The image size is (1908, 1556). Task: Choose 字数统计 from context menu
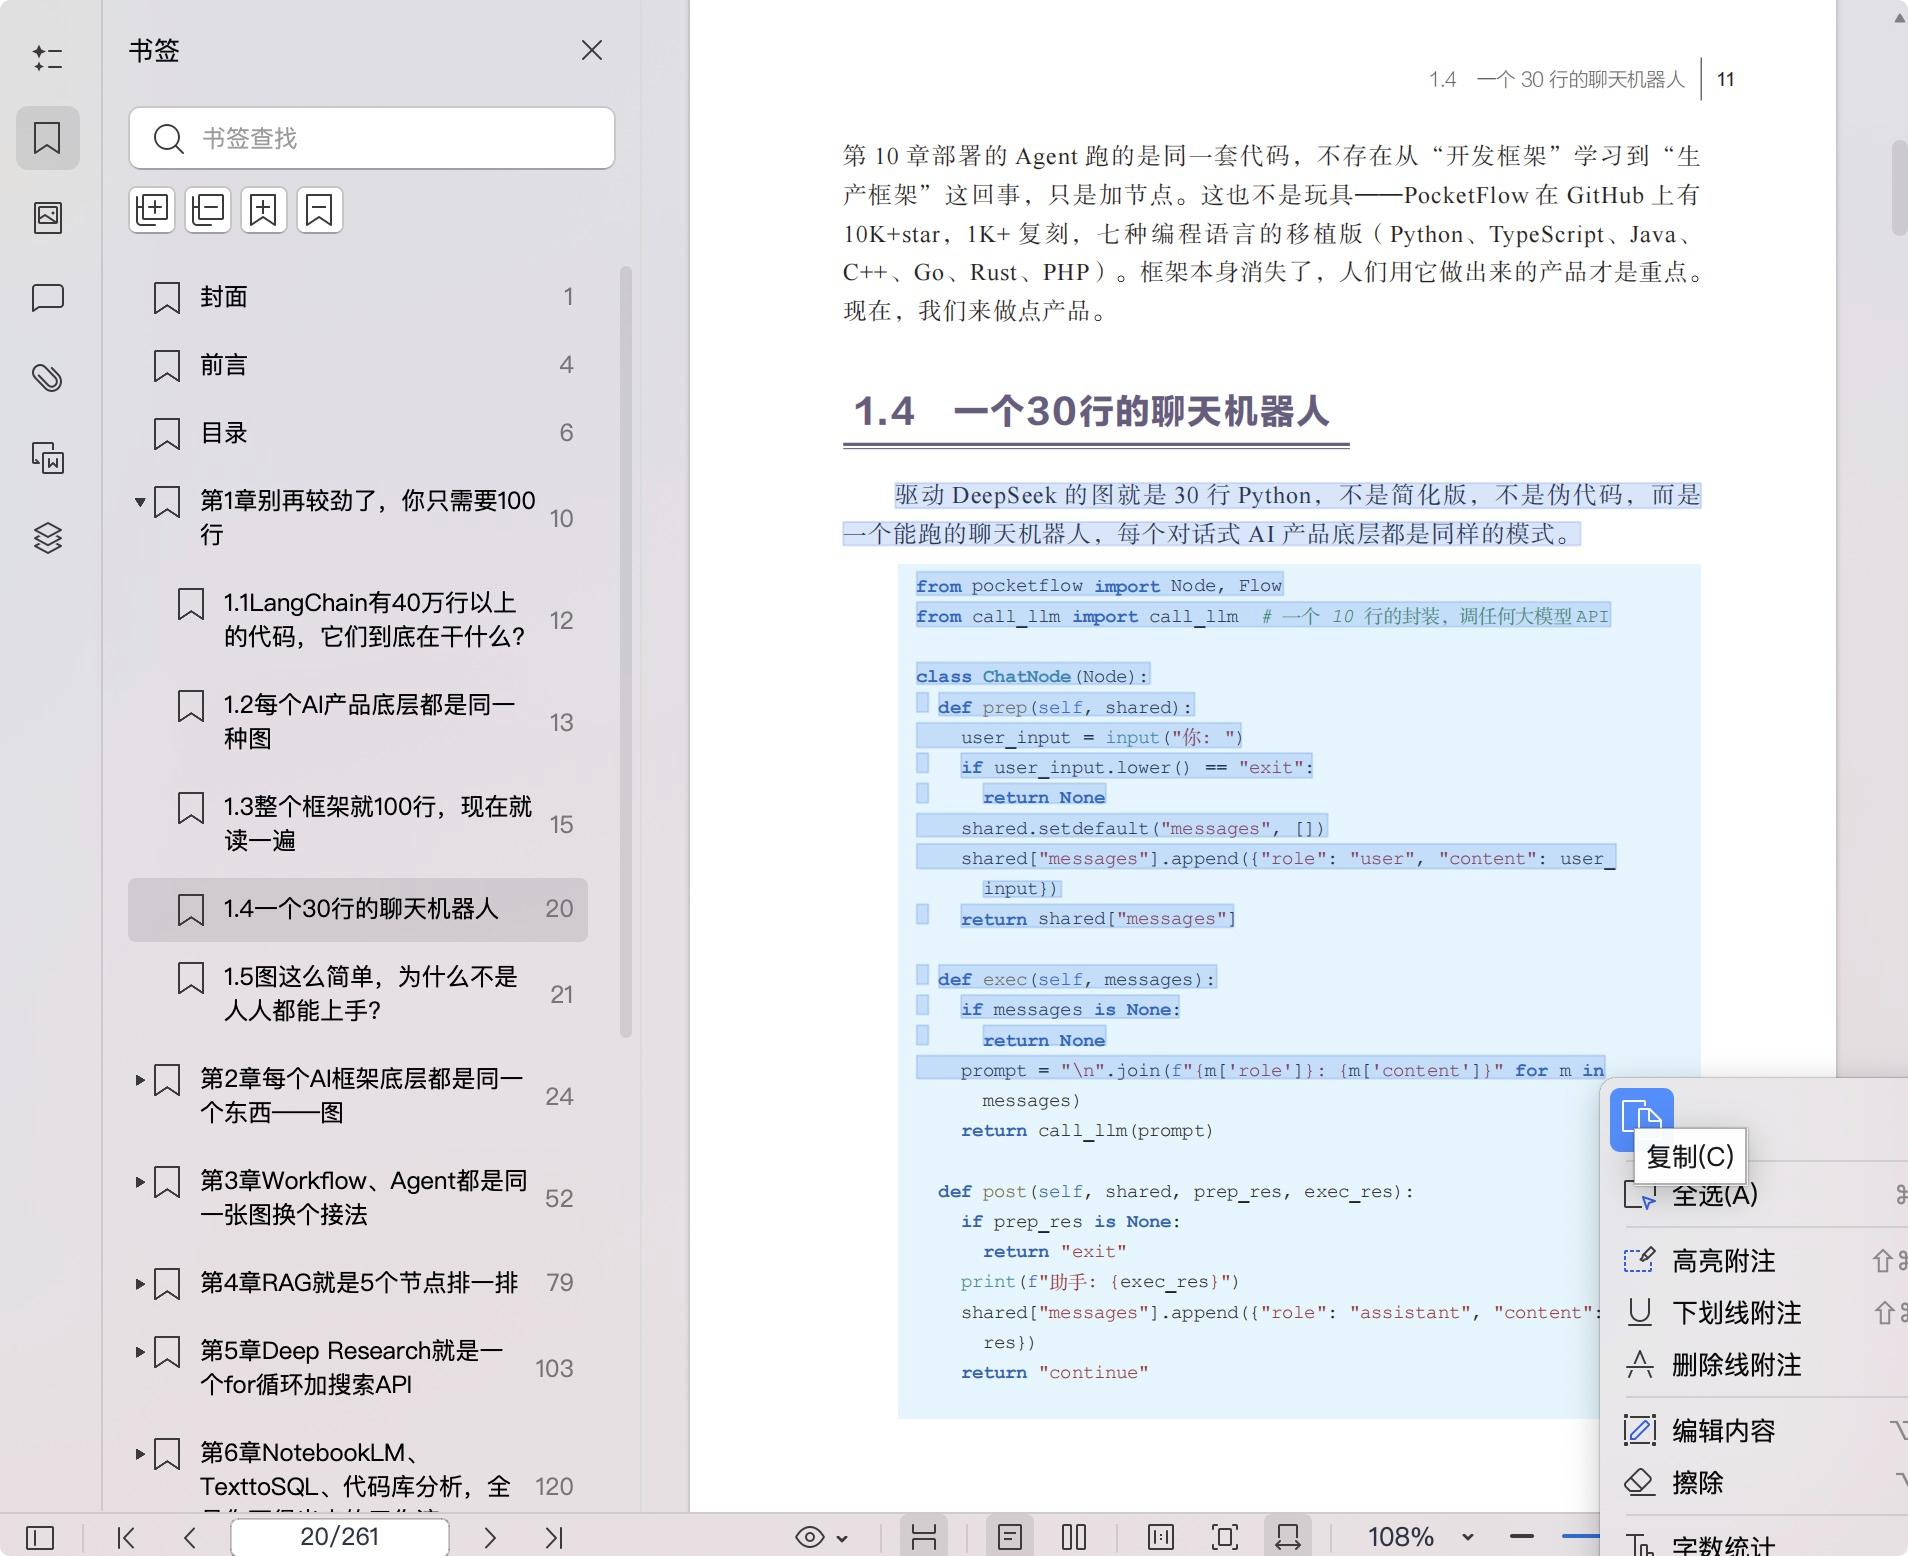tap(1724, 1545)
